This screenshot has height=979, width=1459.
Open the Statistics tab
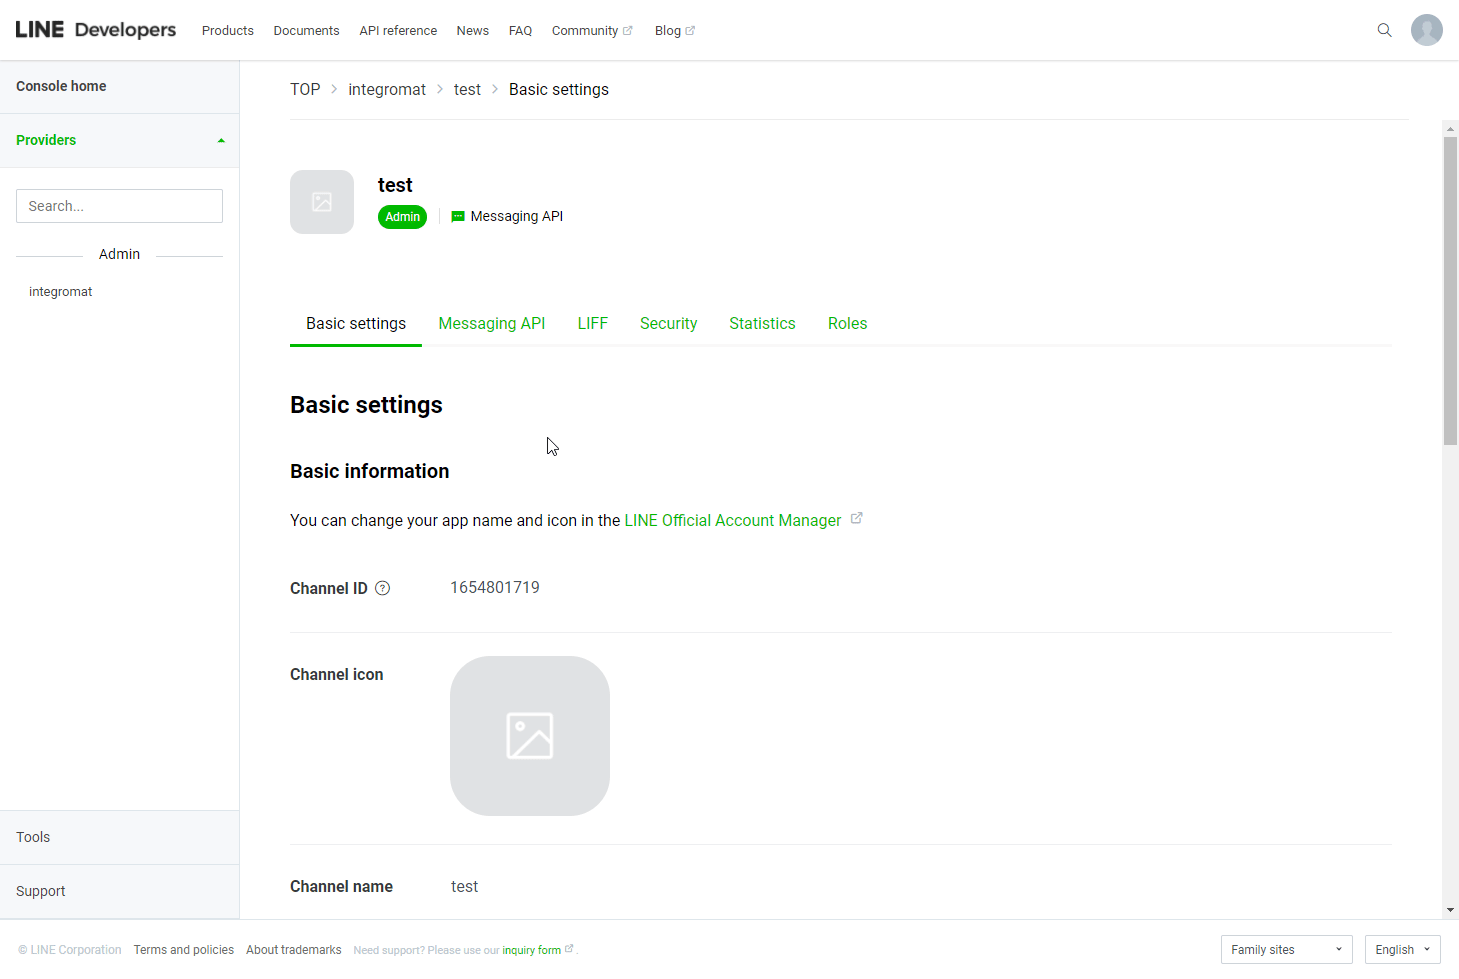click(x=762, y=324)
